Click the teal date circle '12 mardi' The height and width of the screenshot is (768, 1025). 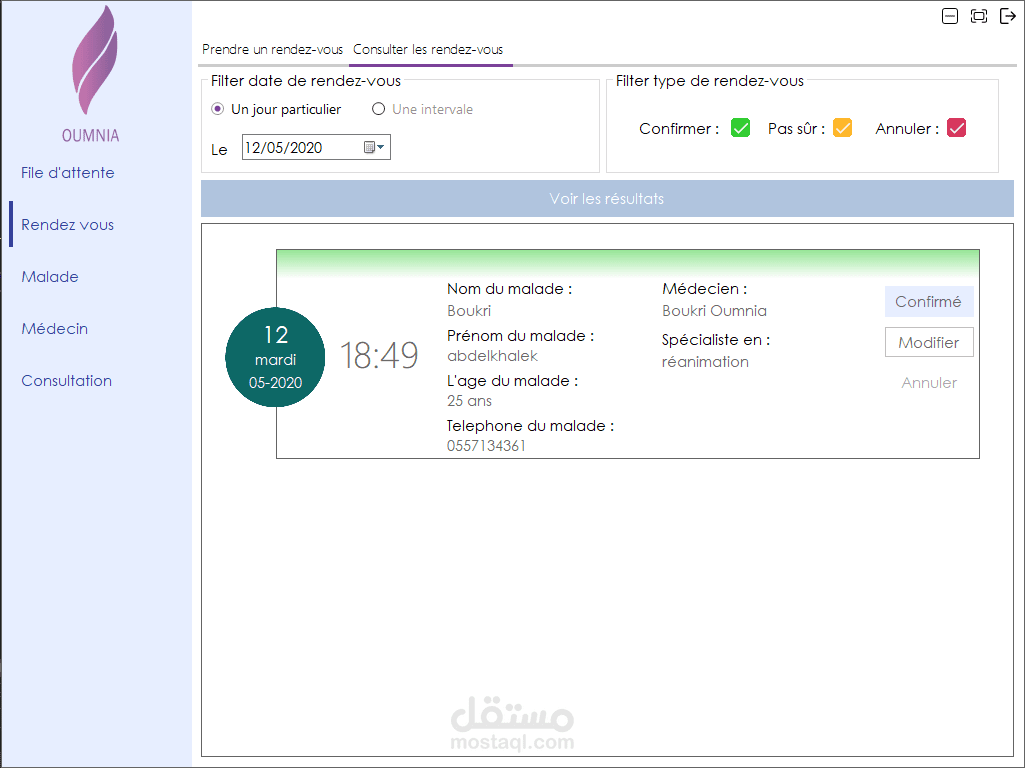tap(275, 357)
